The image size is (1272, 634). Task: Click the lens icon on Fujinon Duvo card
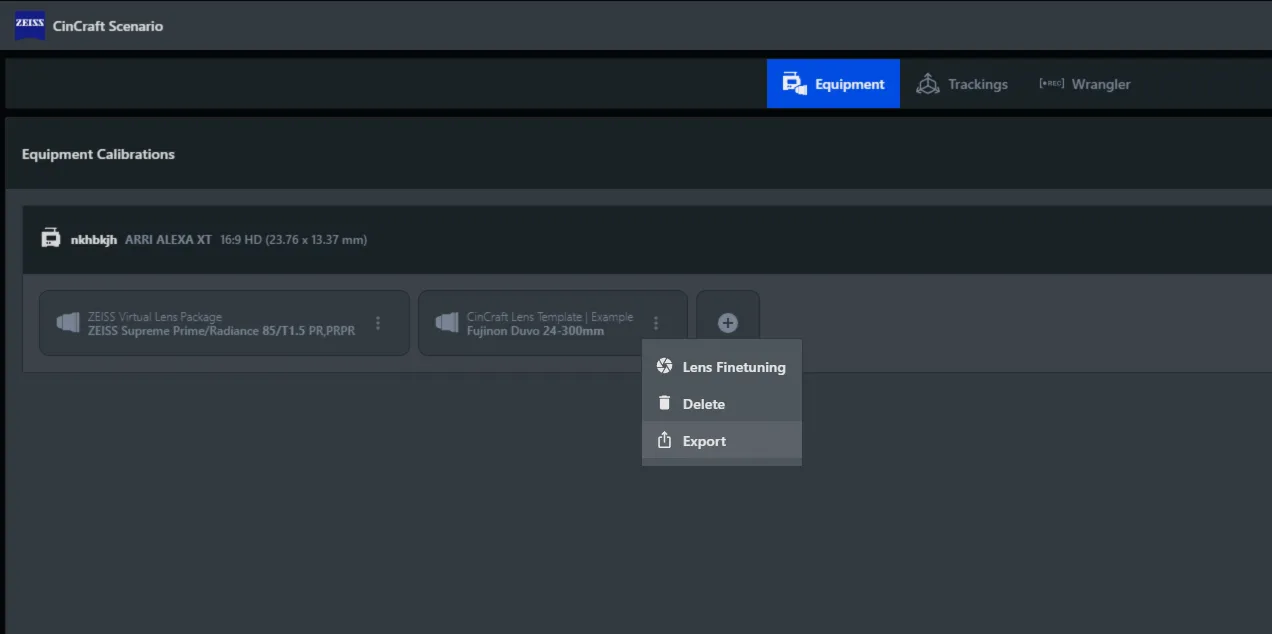click(x=447, y=323)
